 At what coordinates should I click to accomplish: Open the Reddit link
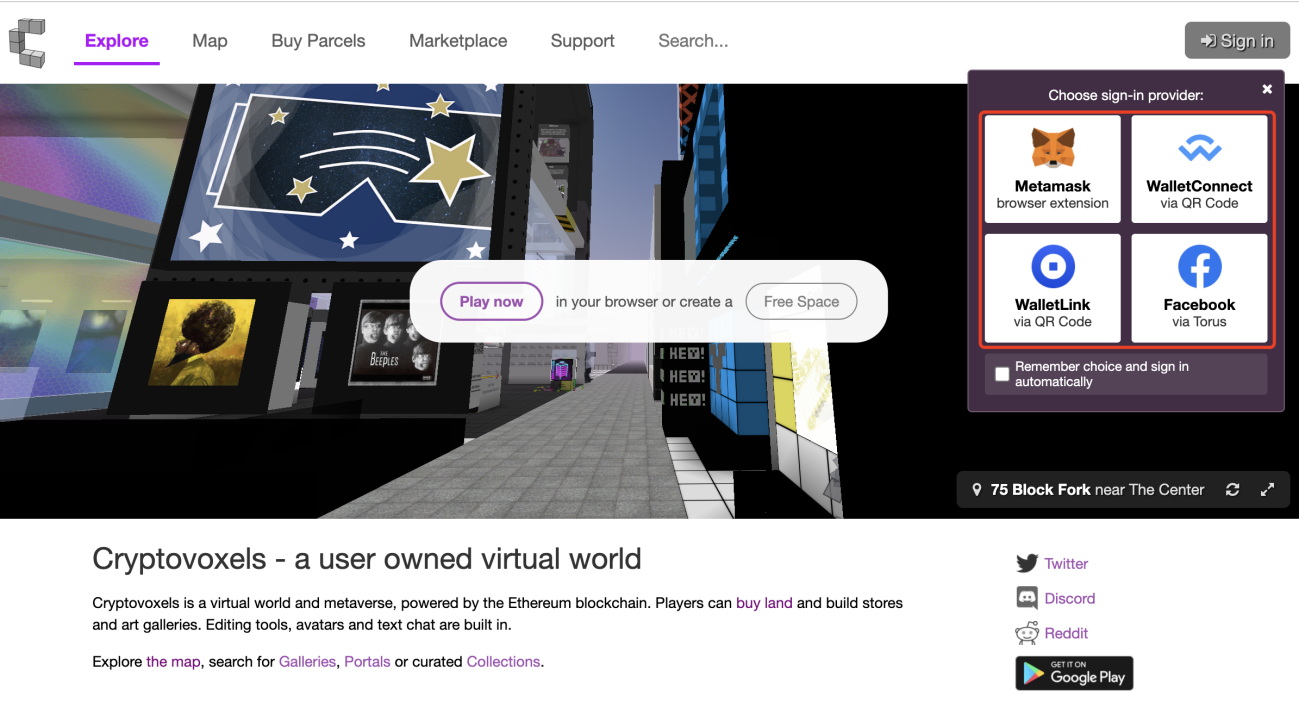1066,633
